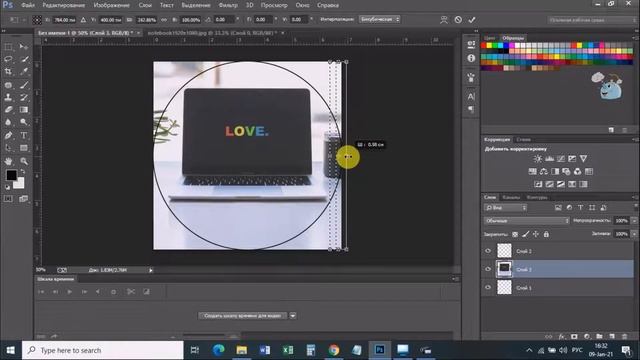
Task: Toggle lock transparent pixels
Action: click(x=515, y=234)
